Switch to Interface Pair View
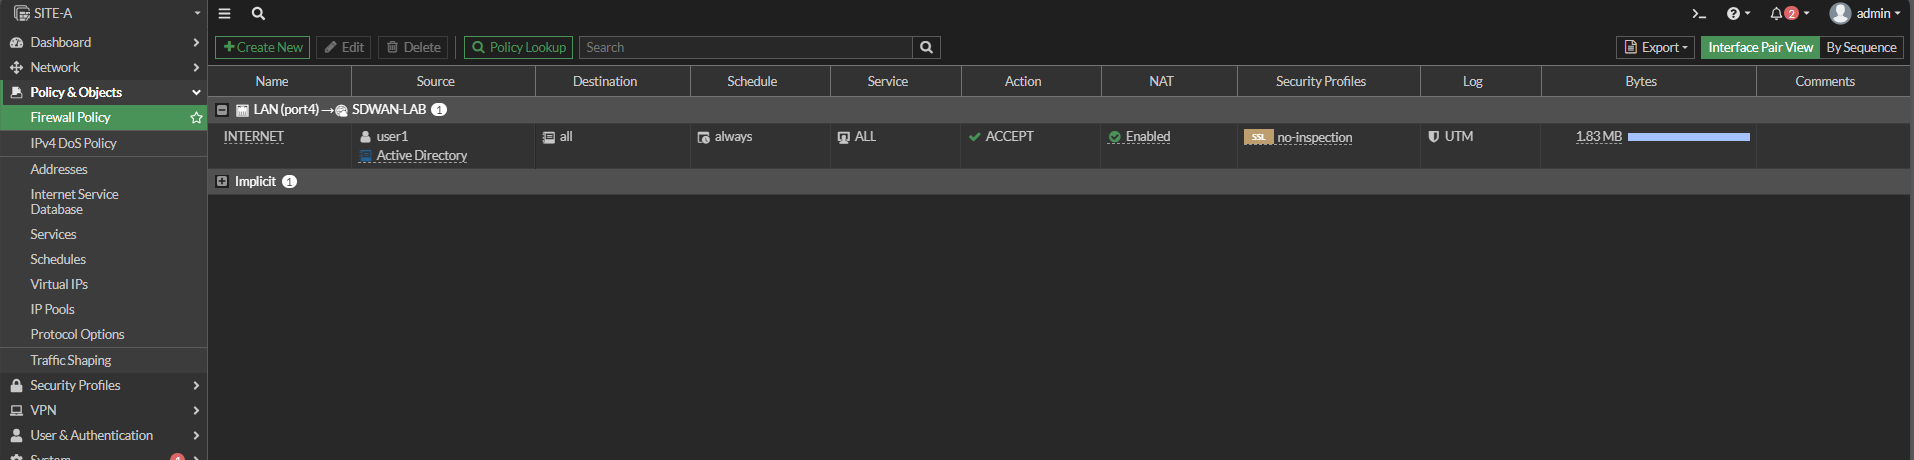The height and width of the screenshot is (460, 1914). 1760,48
